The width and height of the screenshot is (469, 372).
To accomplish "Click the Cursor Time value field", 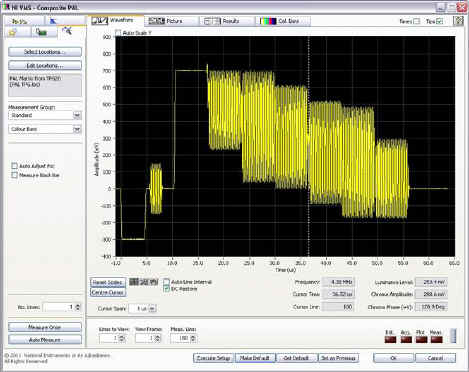I will coord(338,294).
